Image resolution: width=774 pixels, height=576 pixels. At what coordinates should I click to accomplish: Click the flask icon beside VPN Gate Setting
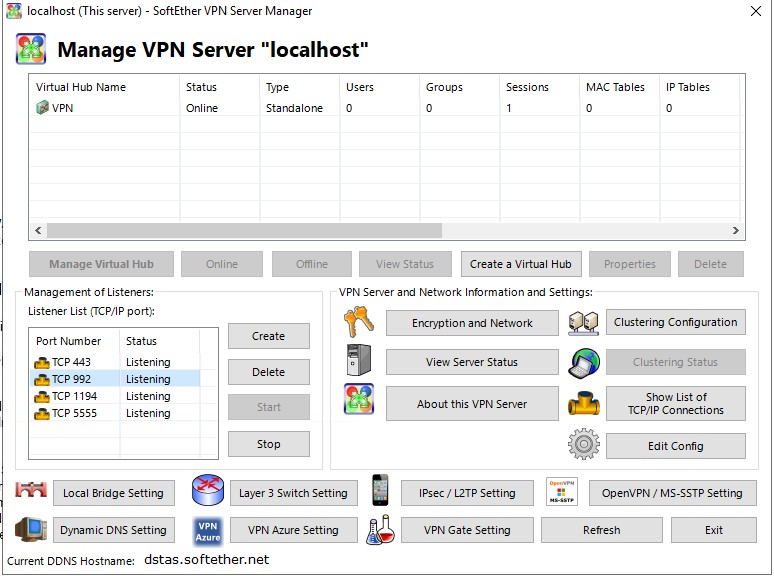click(x=380, y=530)
